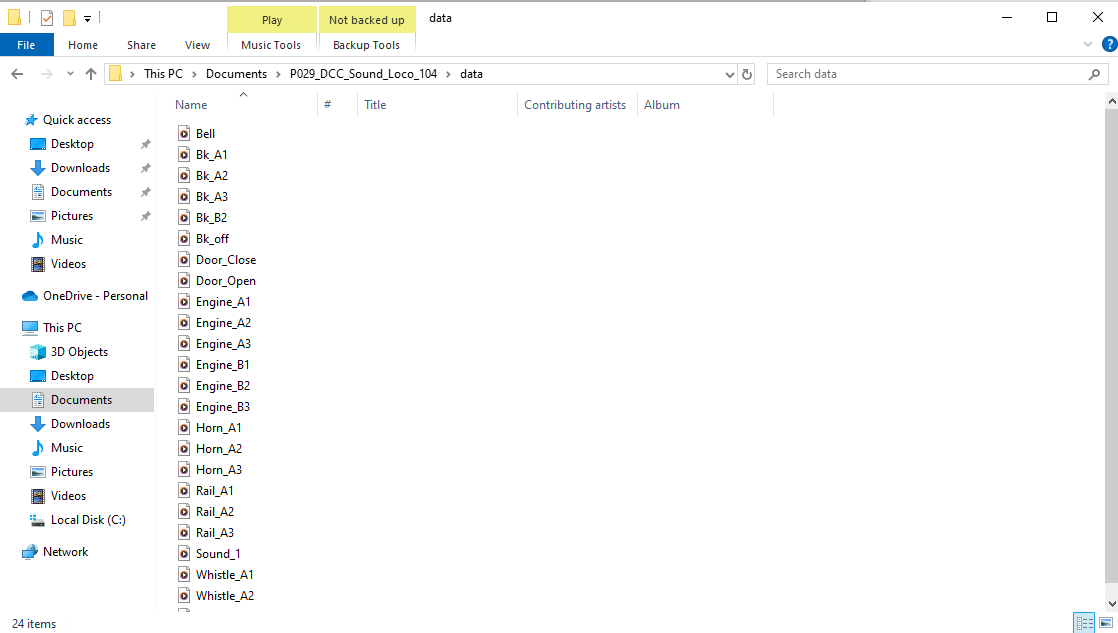Viewport: 1118px width, 633px height.
Task: Click chevron after P029_DCC_Sound_Loco_104 breadcrumb
Action: pyautogui.click(x=448, y=74)
